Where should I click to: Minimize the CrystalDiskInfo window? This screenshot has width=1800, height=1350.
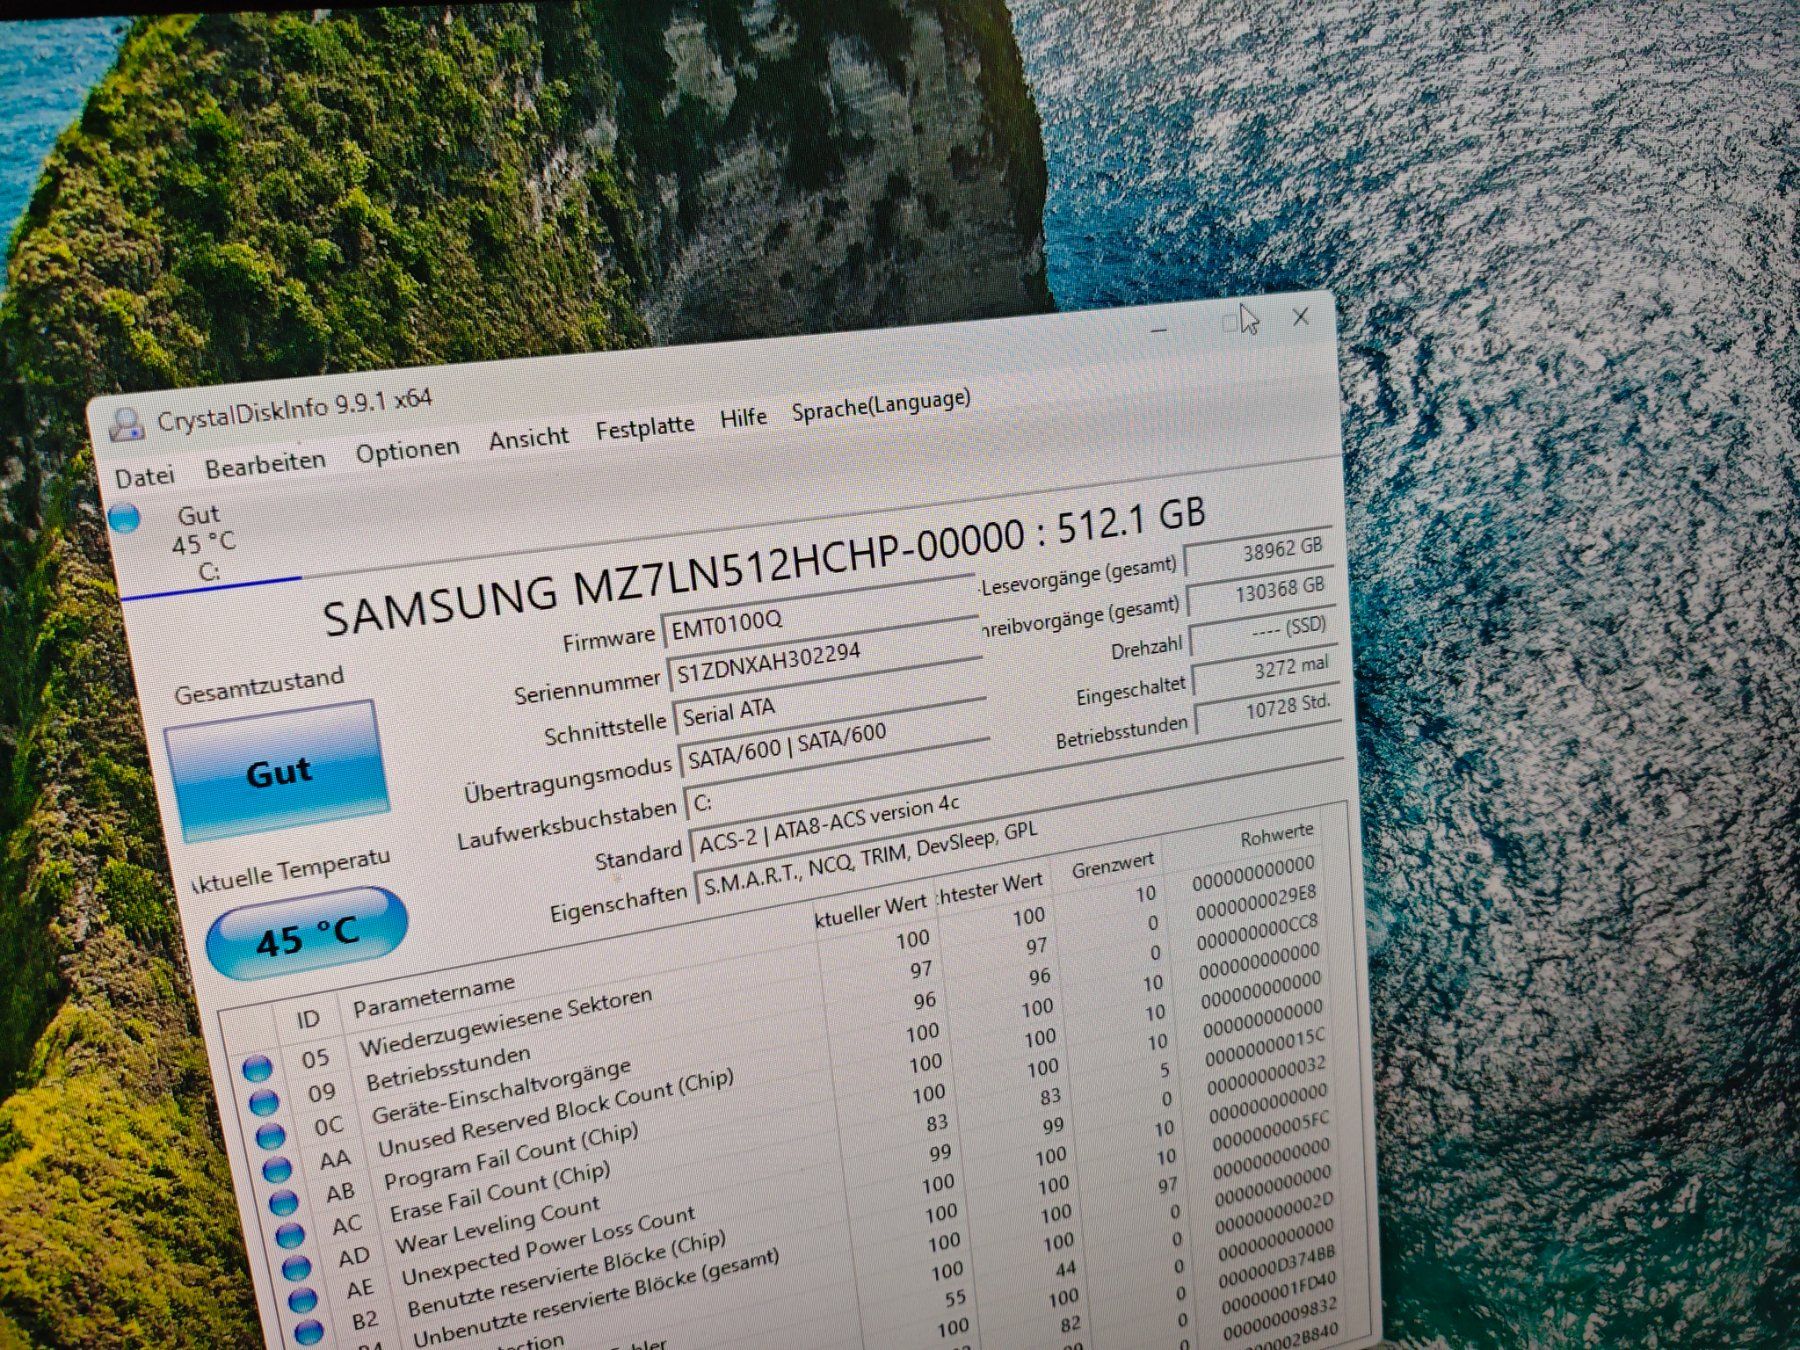pos(1159,331)
